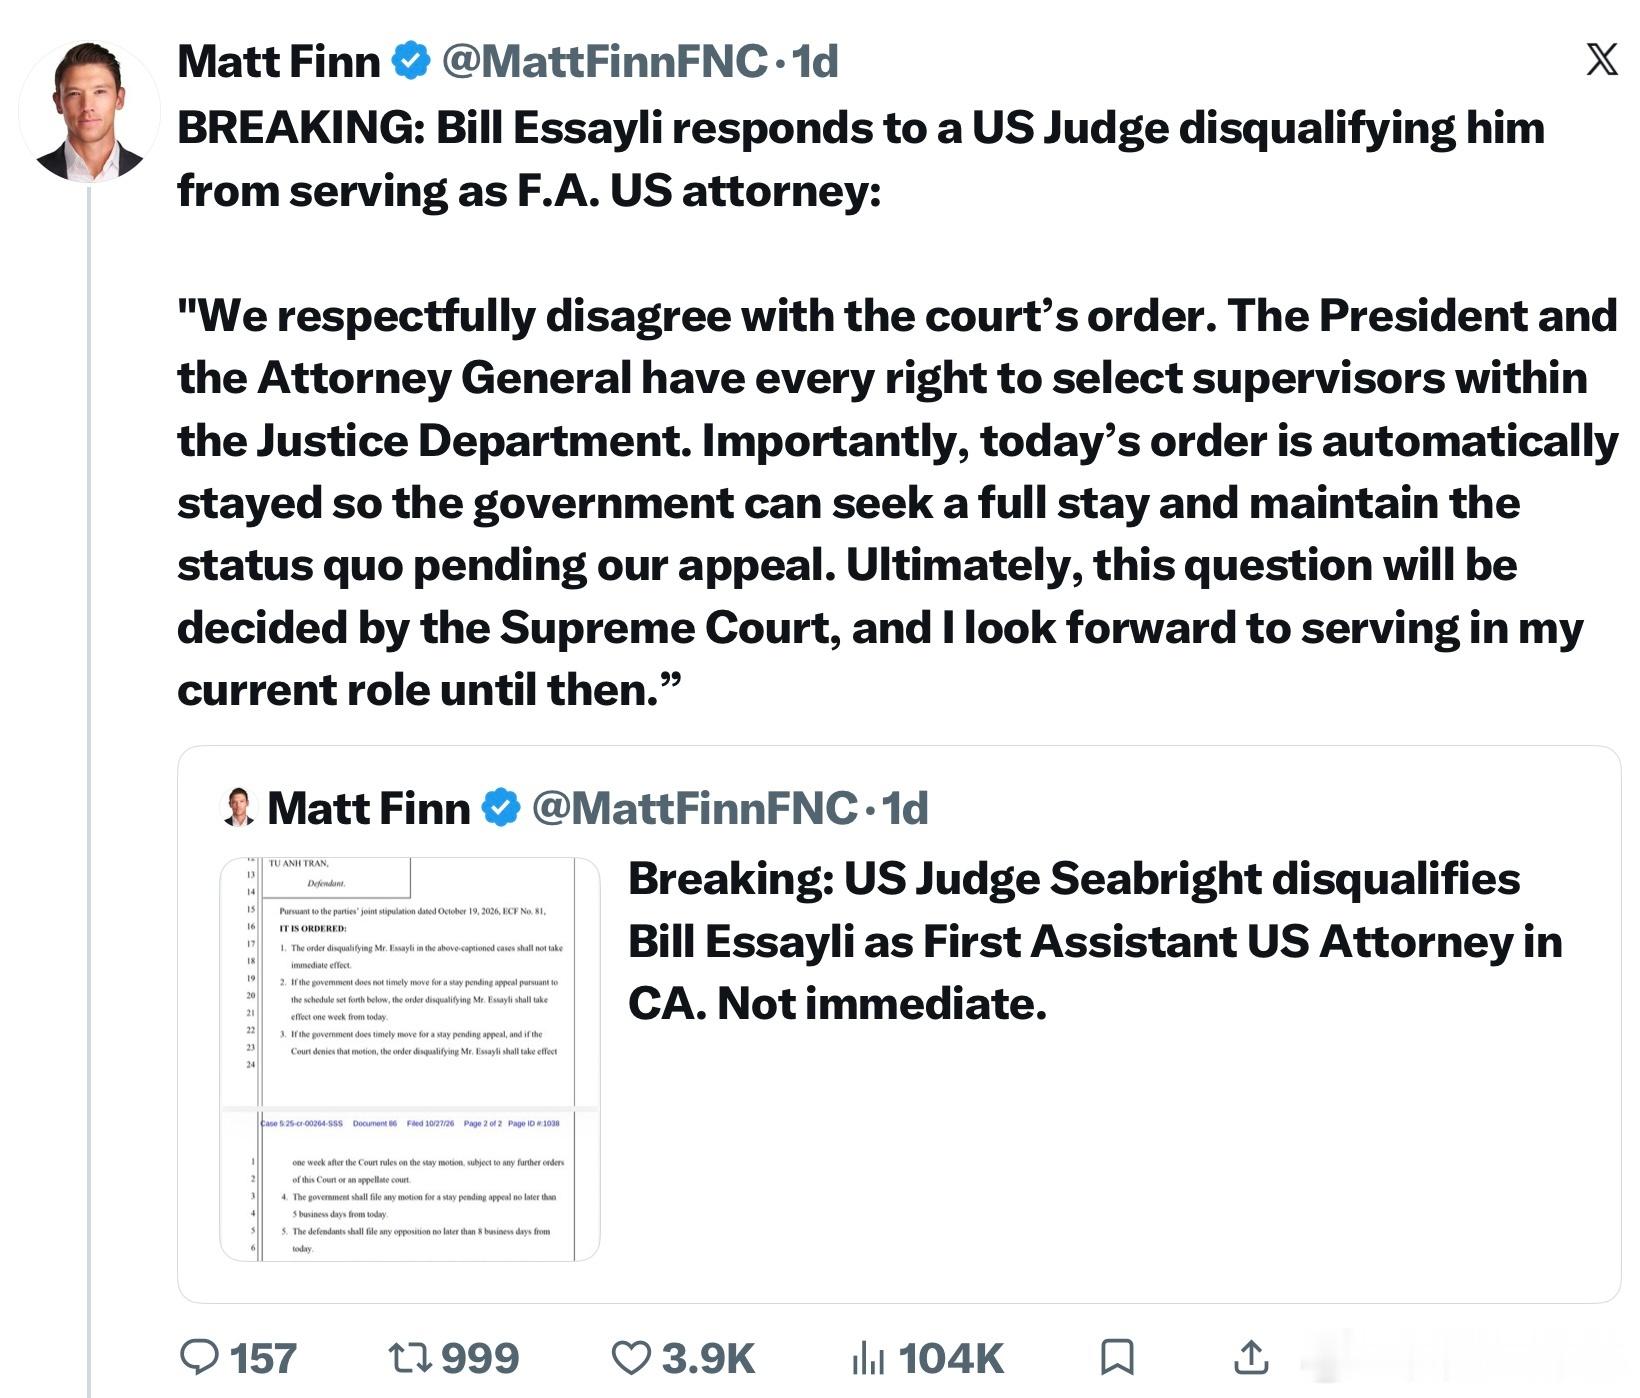Click the verified badge in quoted tweet

coord(501,807)
